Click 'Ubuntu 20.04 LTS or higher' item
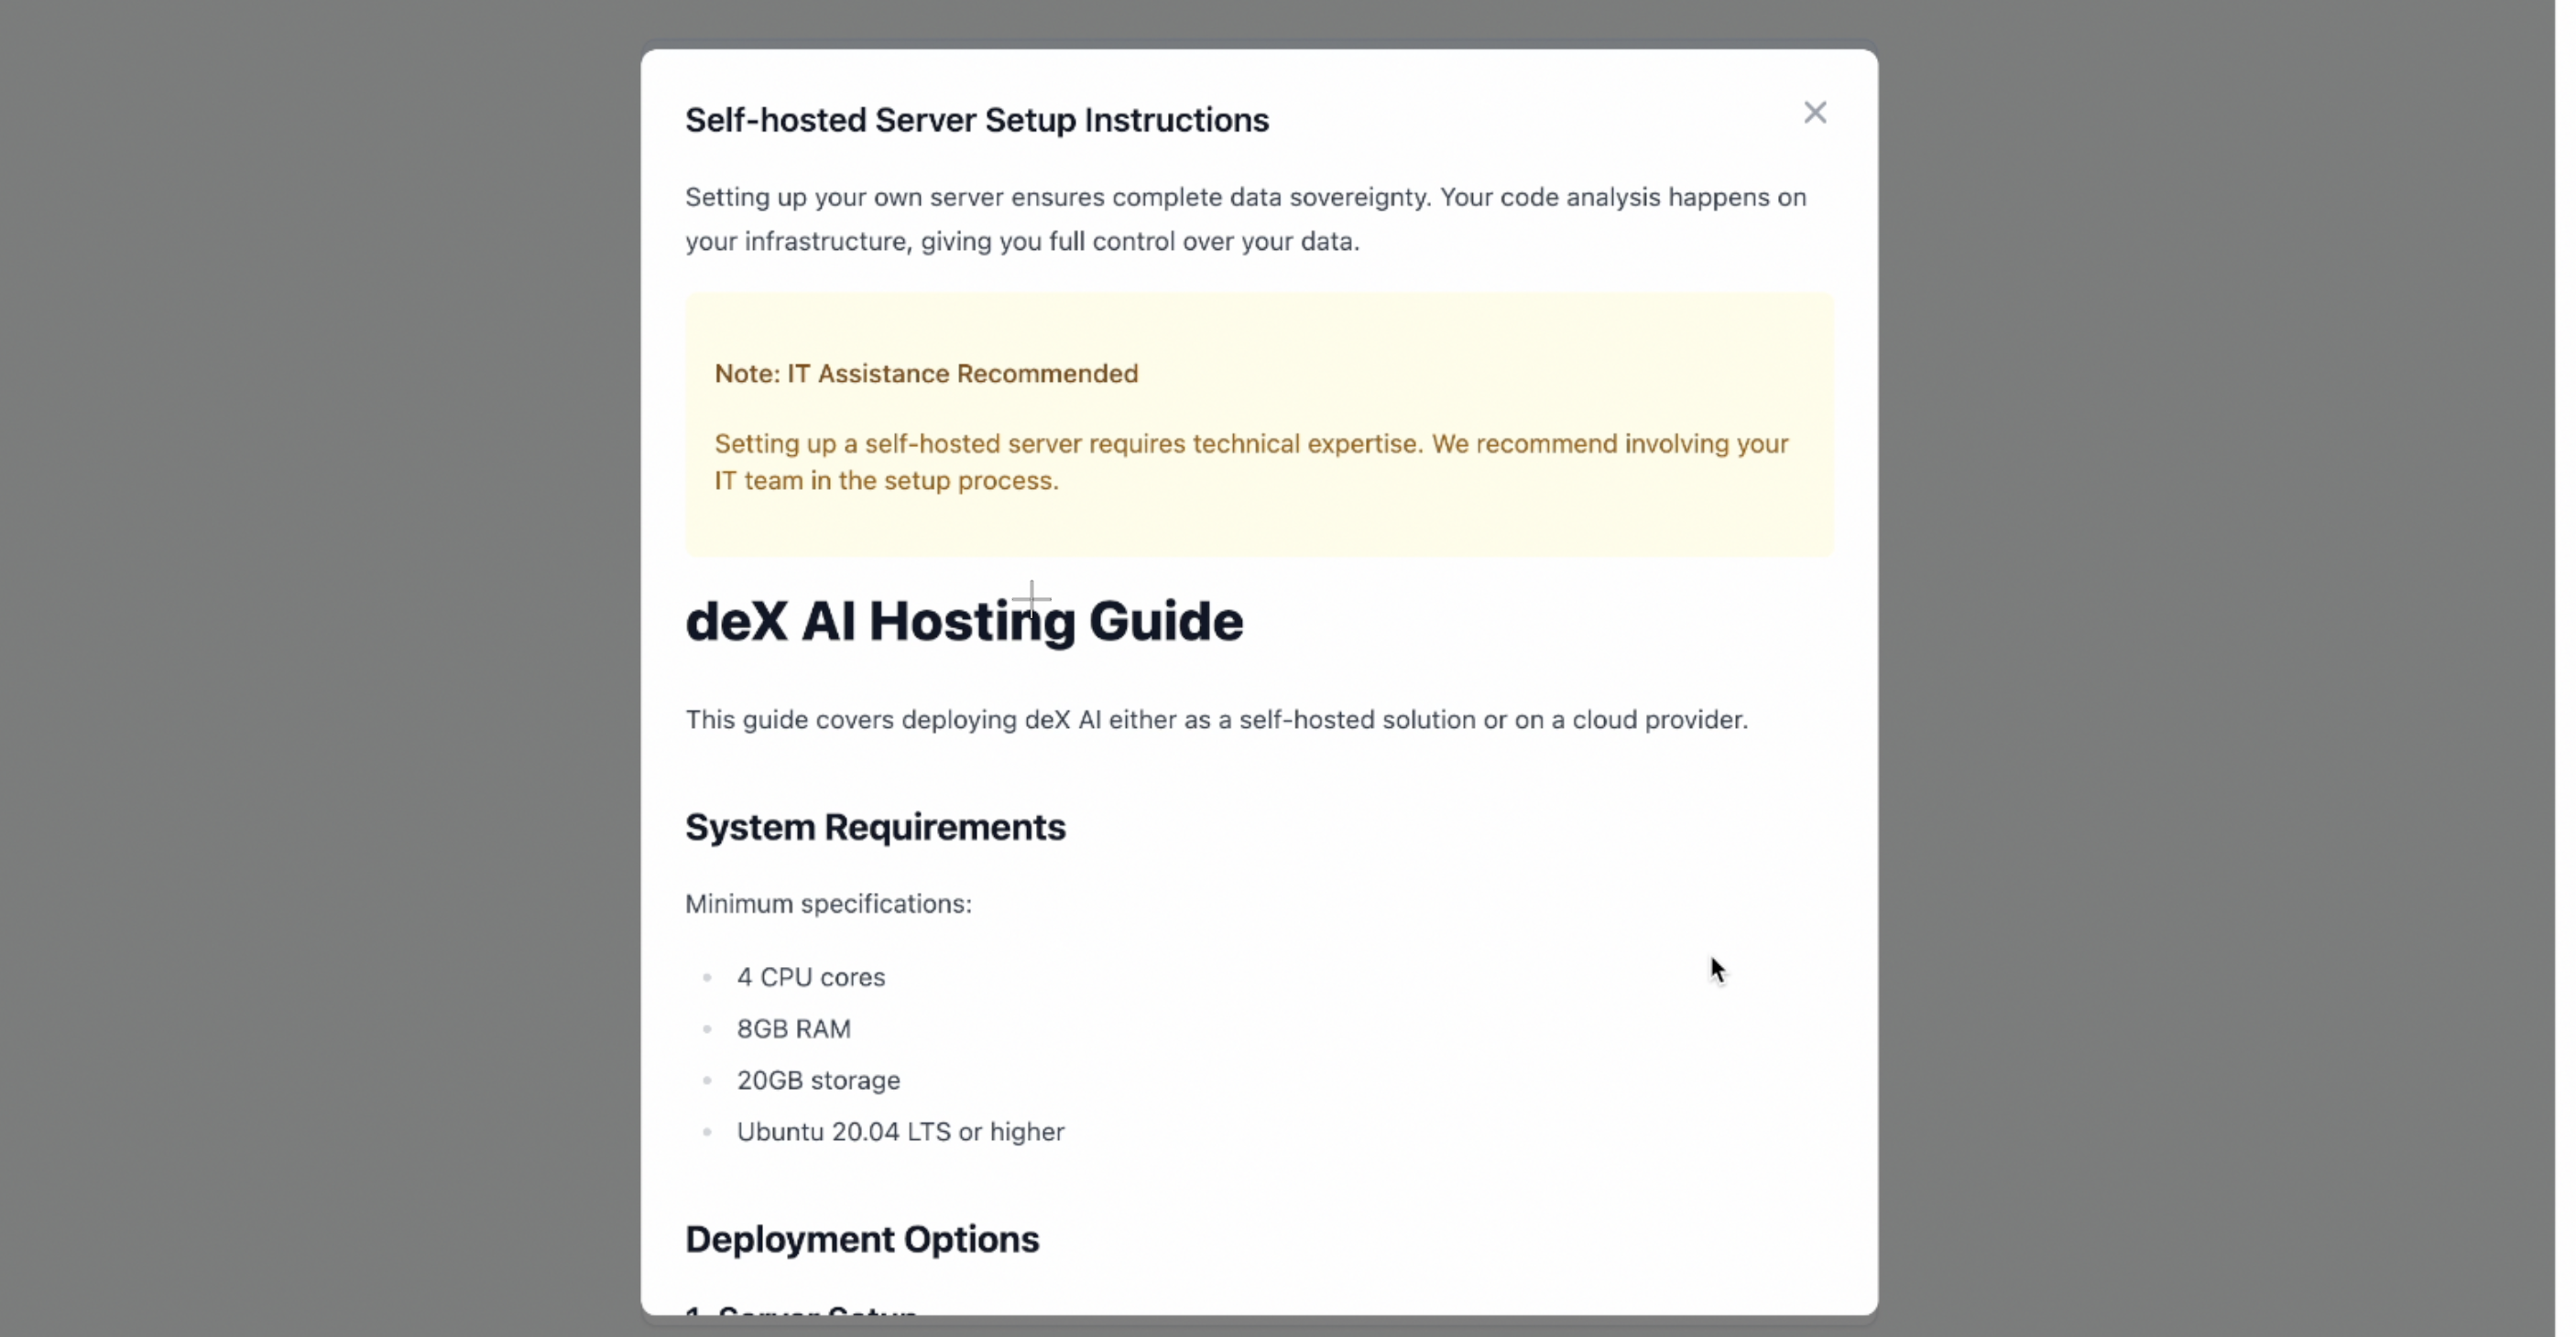2576x1337 pixels. [899, 1132]
